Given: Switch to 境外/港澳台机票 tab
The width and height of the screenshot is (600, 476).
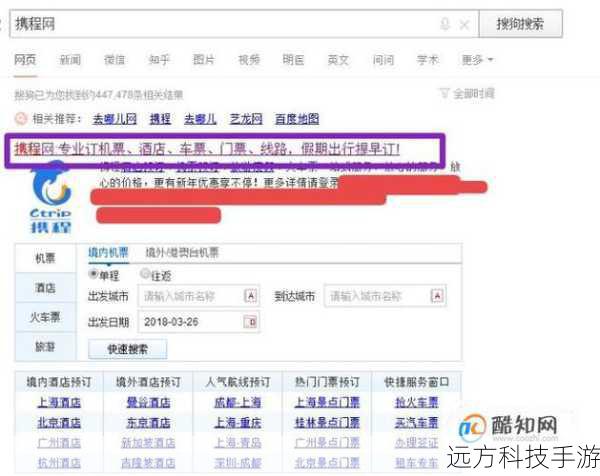Looking at the screenshot, I should click(182, 253).
